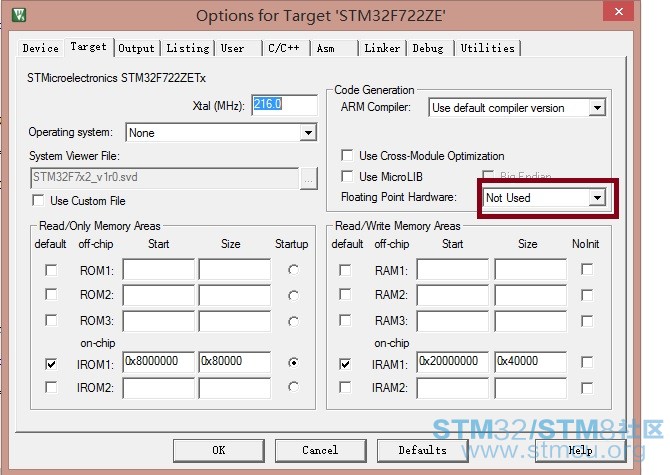Select the ROM2 Startup radio button
Screen dimensions: 670x475
[x=293, y=295]
